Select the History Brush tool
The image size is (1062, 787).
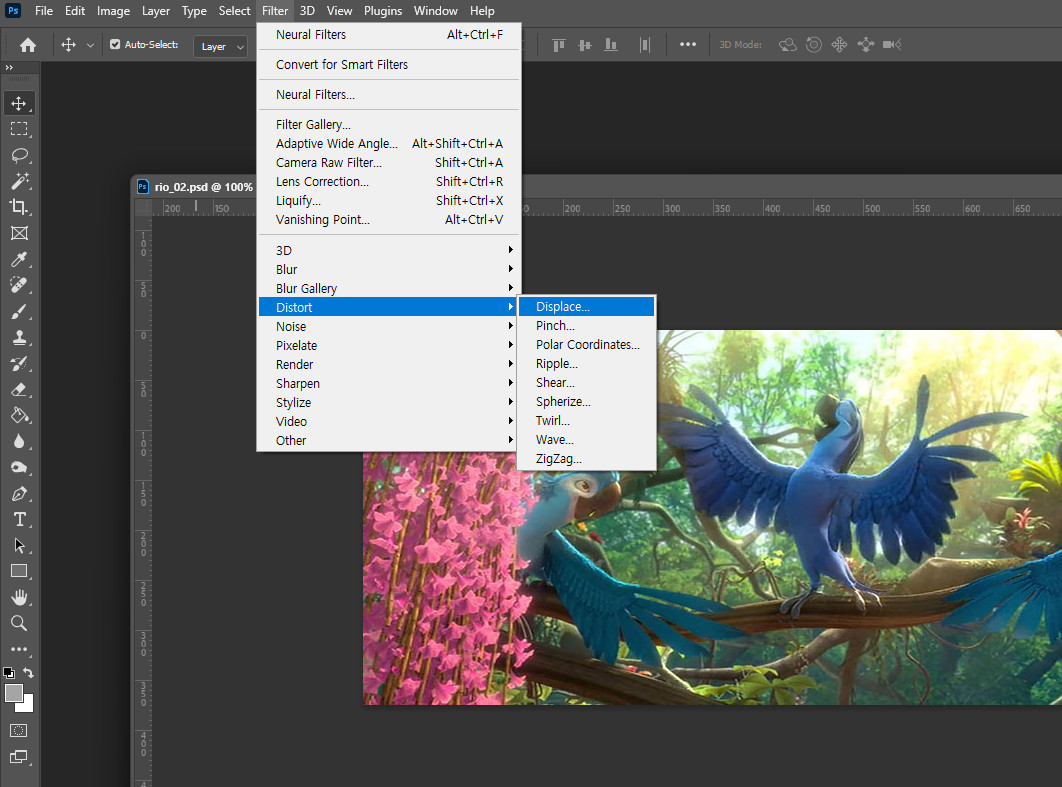[x=19, y=364]
